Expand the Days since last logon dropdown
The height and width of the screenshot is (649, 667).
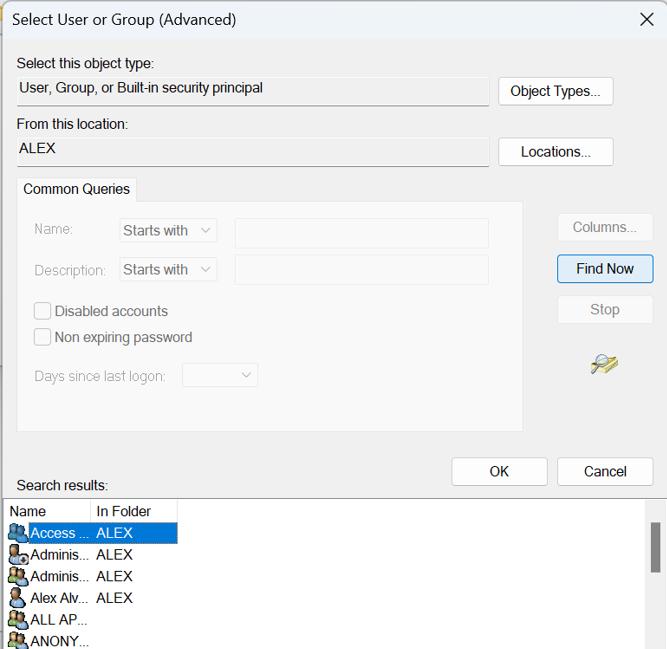point(220,376)
